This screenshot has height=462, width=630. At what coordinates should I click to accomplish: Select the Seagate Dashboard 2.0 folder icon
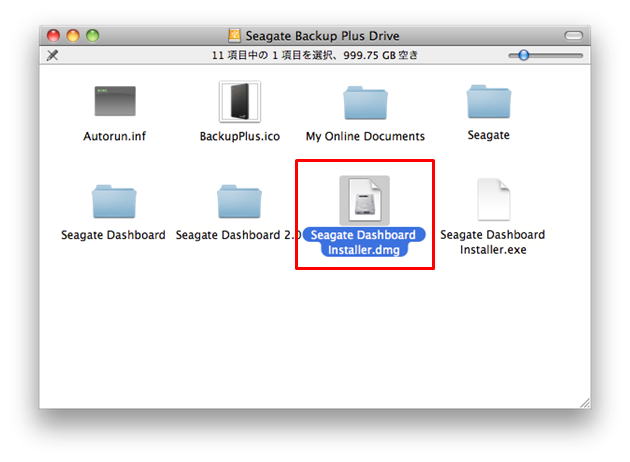(x=239, y=201)
